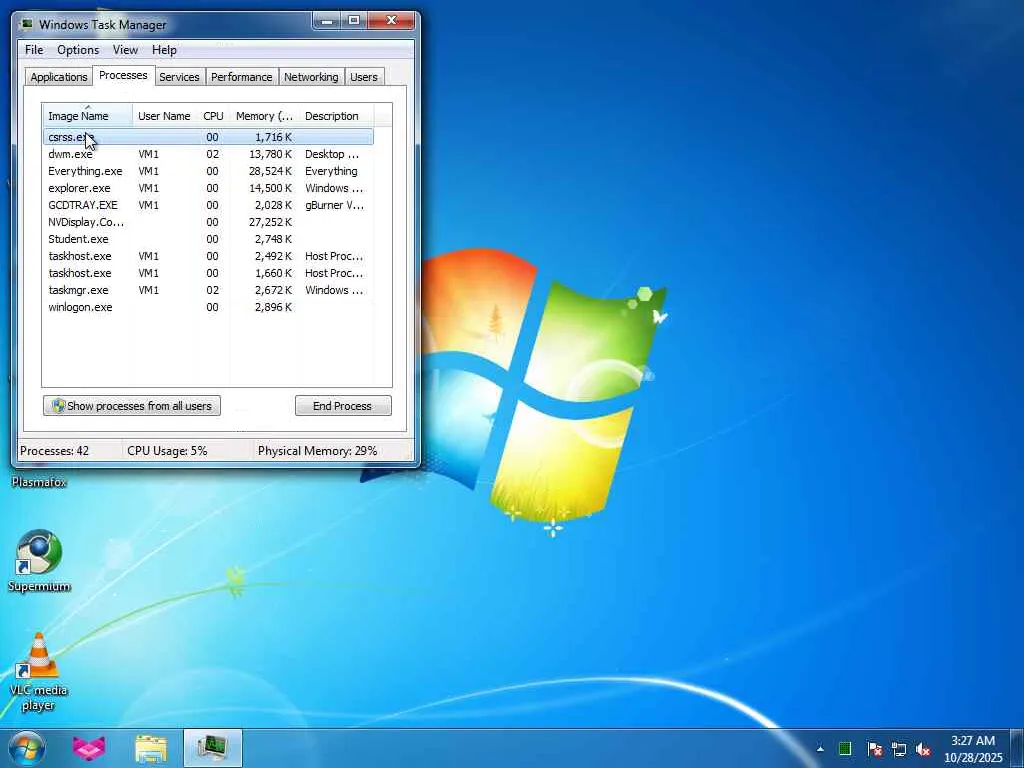Screen dimensions: 1024x768
Task: Click the gBurner V... description cell
Action: click(334, 205)
